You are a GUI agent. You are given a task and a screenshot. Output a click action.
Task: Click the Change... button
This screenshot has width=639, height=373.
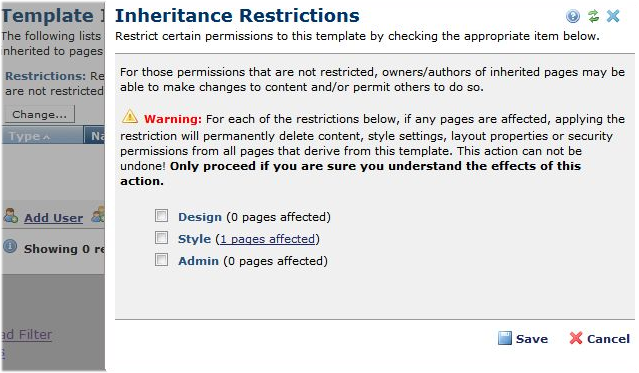[x=40, y=114]
